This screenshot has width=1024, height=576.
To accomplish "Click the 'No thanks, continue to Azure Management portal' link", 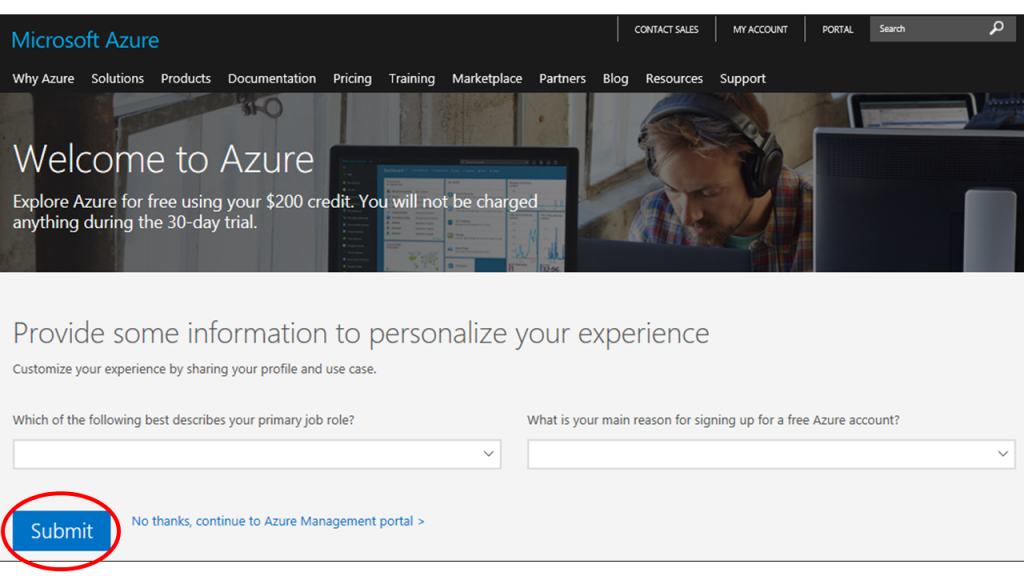I will click(277, 520).
